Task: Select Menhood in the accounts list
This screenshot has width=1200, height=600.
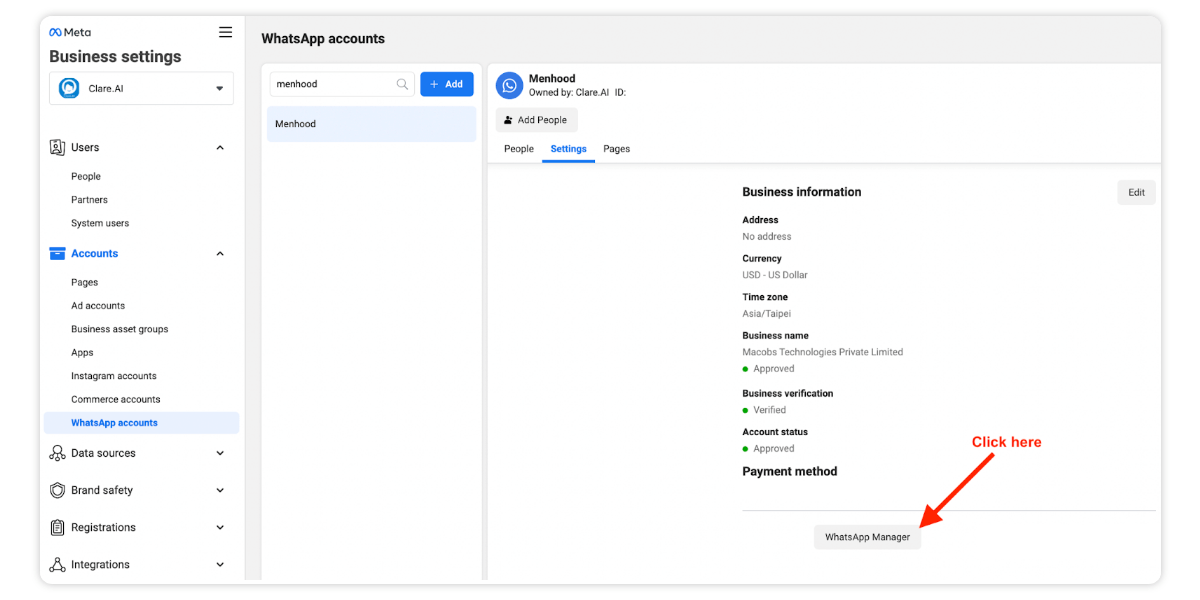Action: (371, 124)
